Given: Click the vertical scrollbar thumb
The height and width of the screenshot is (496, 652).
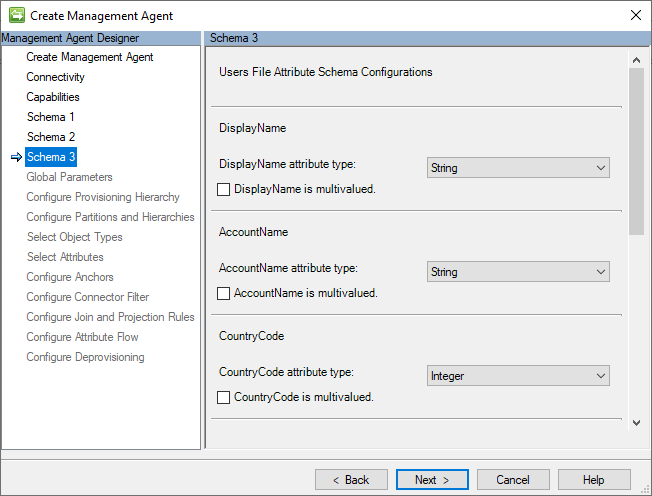Looking at the screenshot, I should tap(636, 151).
